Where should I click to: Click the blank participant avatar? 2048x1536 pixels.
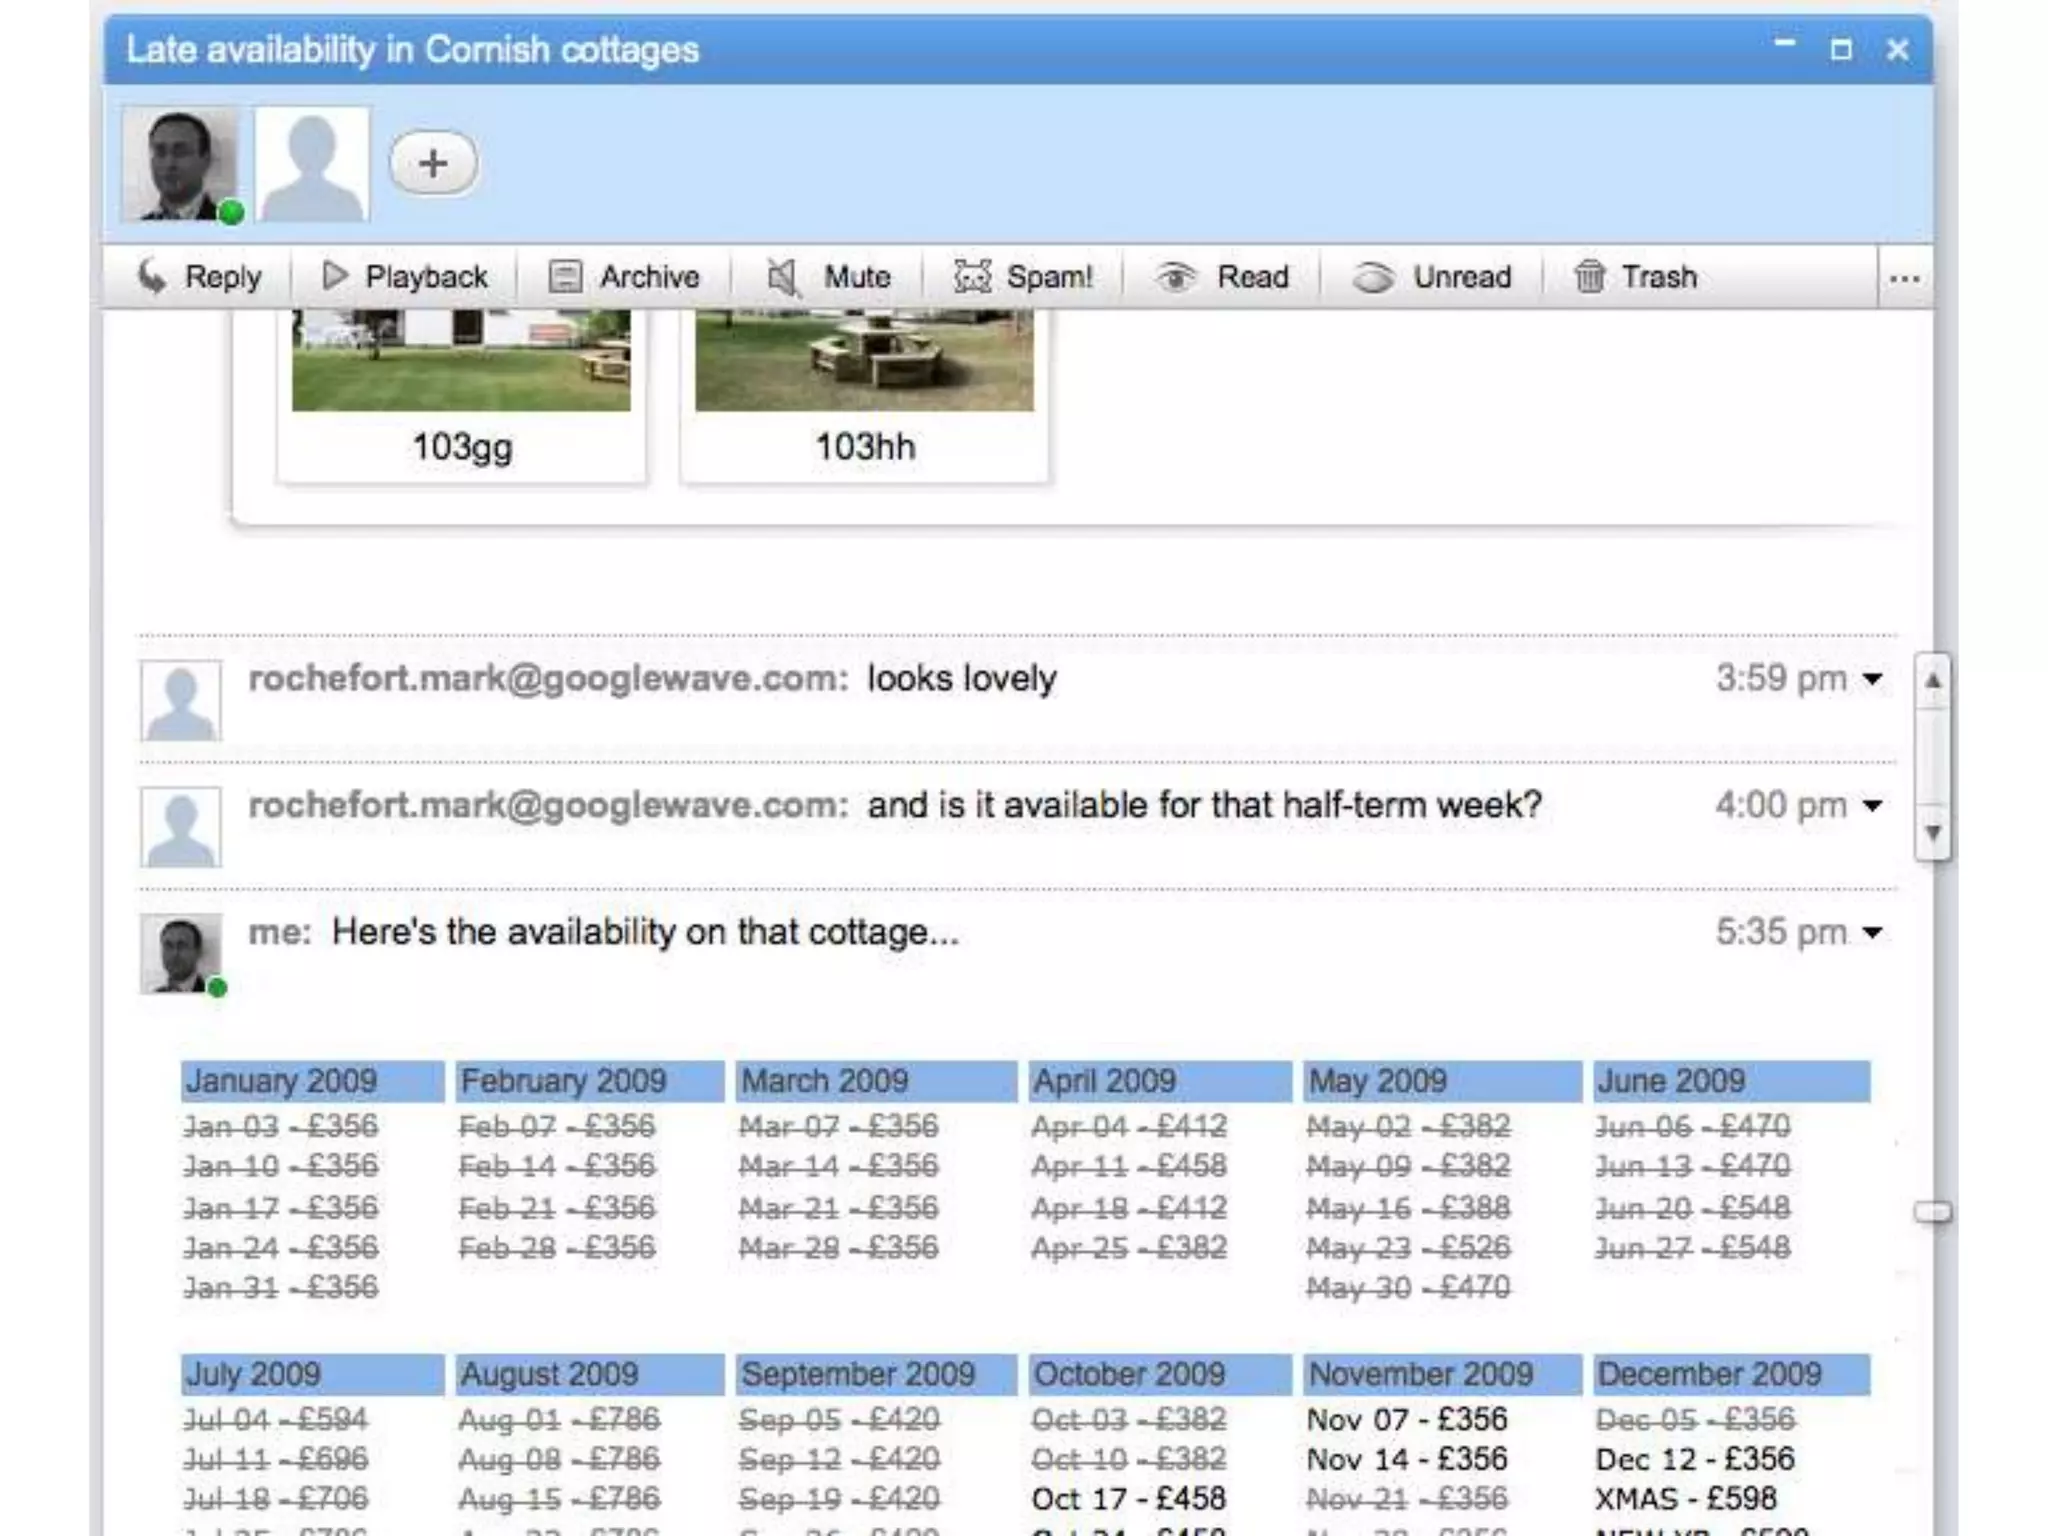[x=313, y=164]
